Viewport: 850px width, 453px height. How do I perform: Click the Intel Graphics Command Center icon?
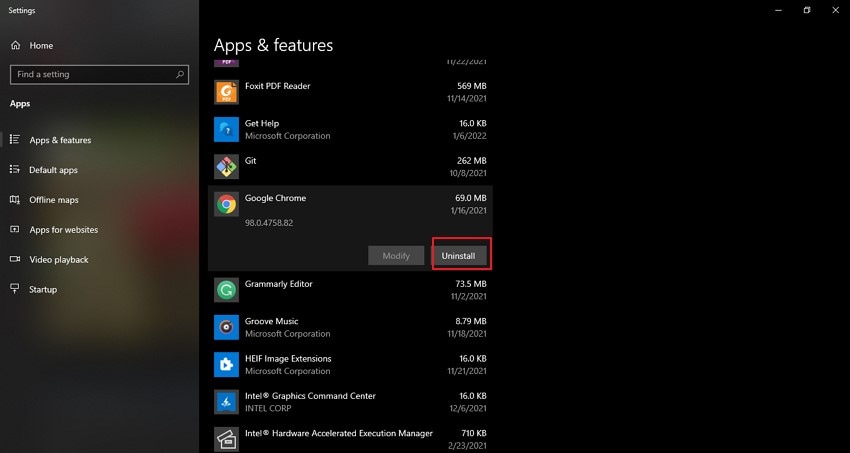tap(226, 402)
